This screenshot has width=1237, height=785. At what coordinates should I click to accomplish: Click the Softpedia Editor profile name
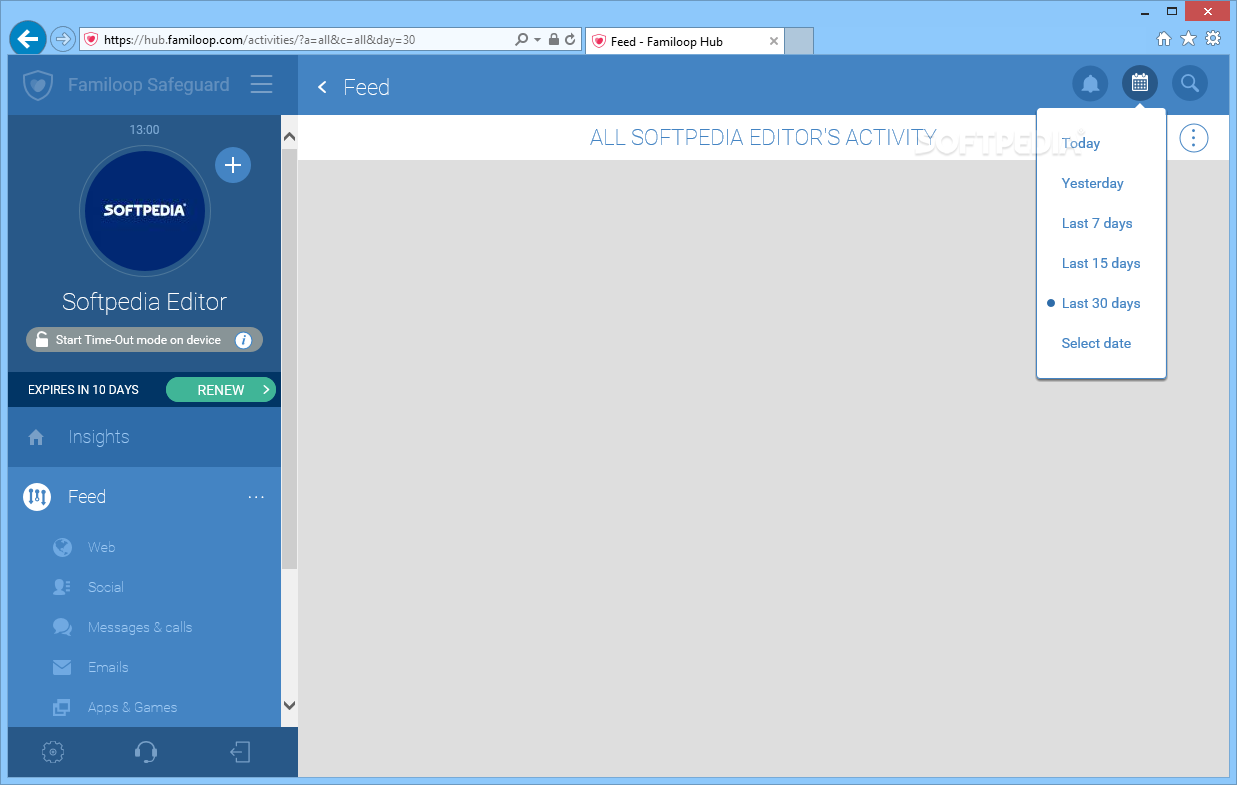144,302
